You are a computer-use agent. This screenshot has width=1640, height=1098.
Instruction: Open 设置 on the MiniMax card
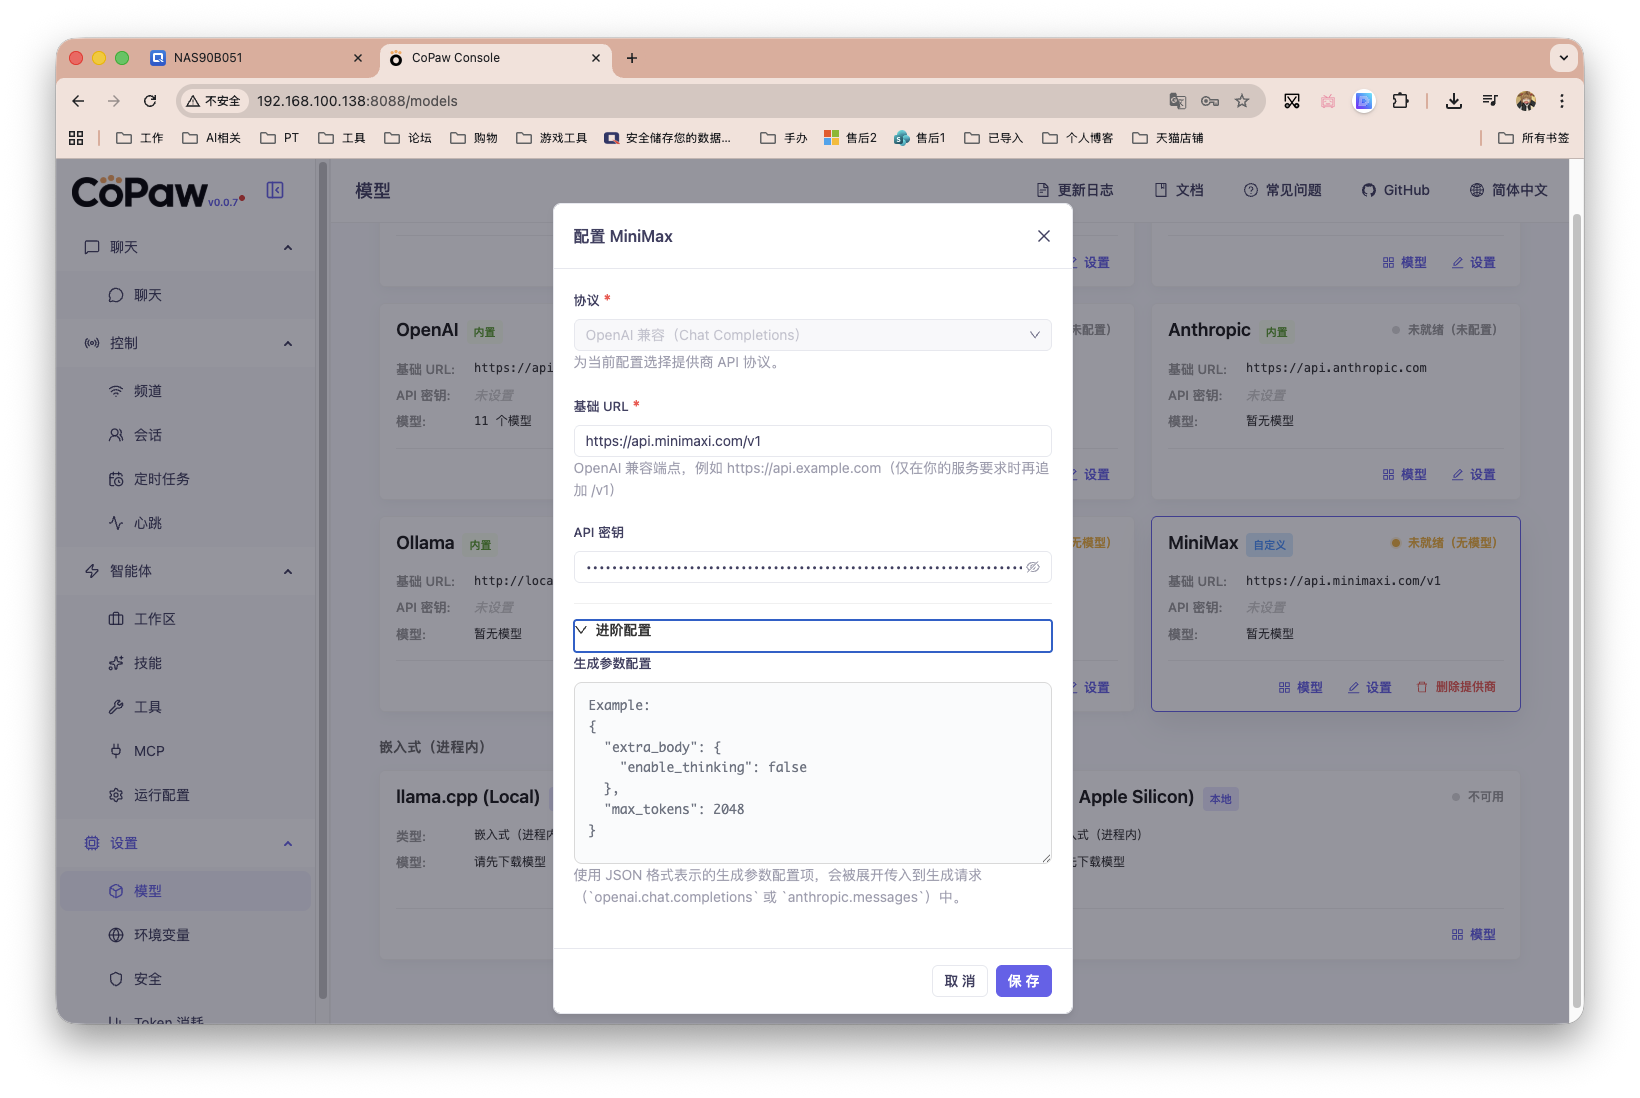point(1370,687)
